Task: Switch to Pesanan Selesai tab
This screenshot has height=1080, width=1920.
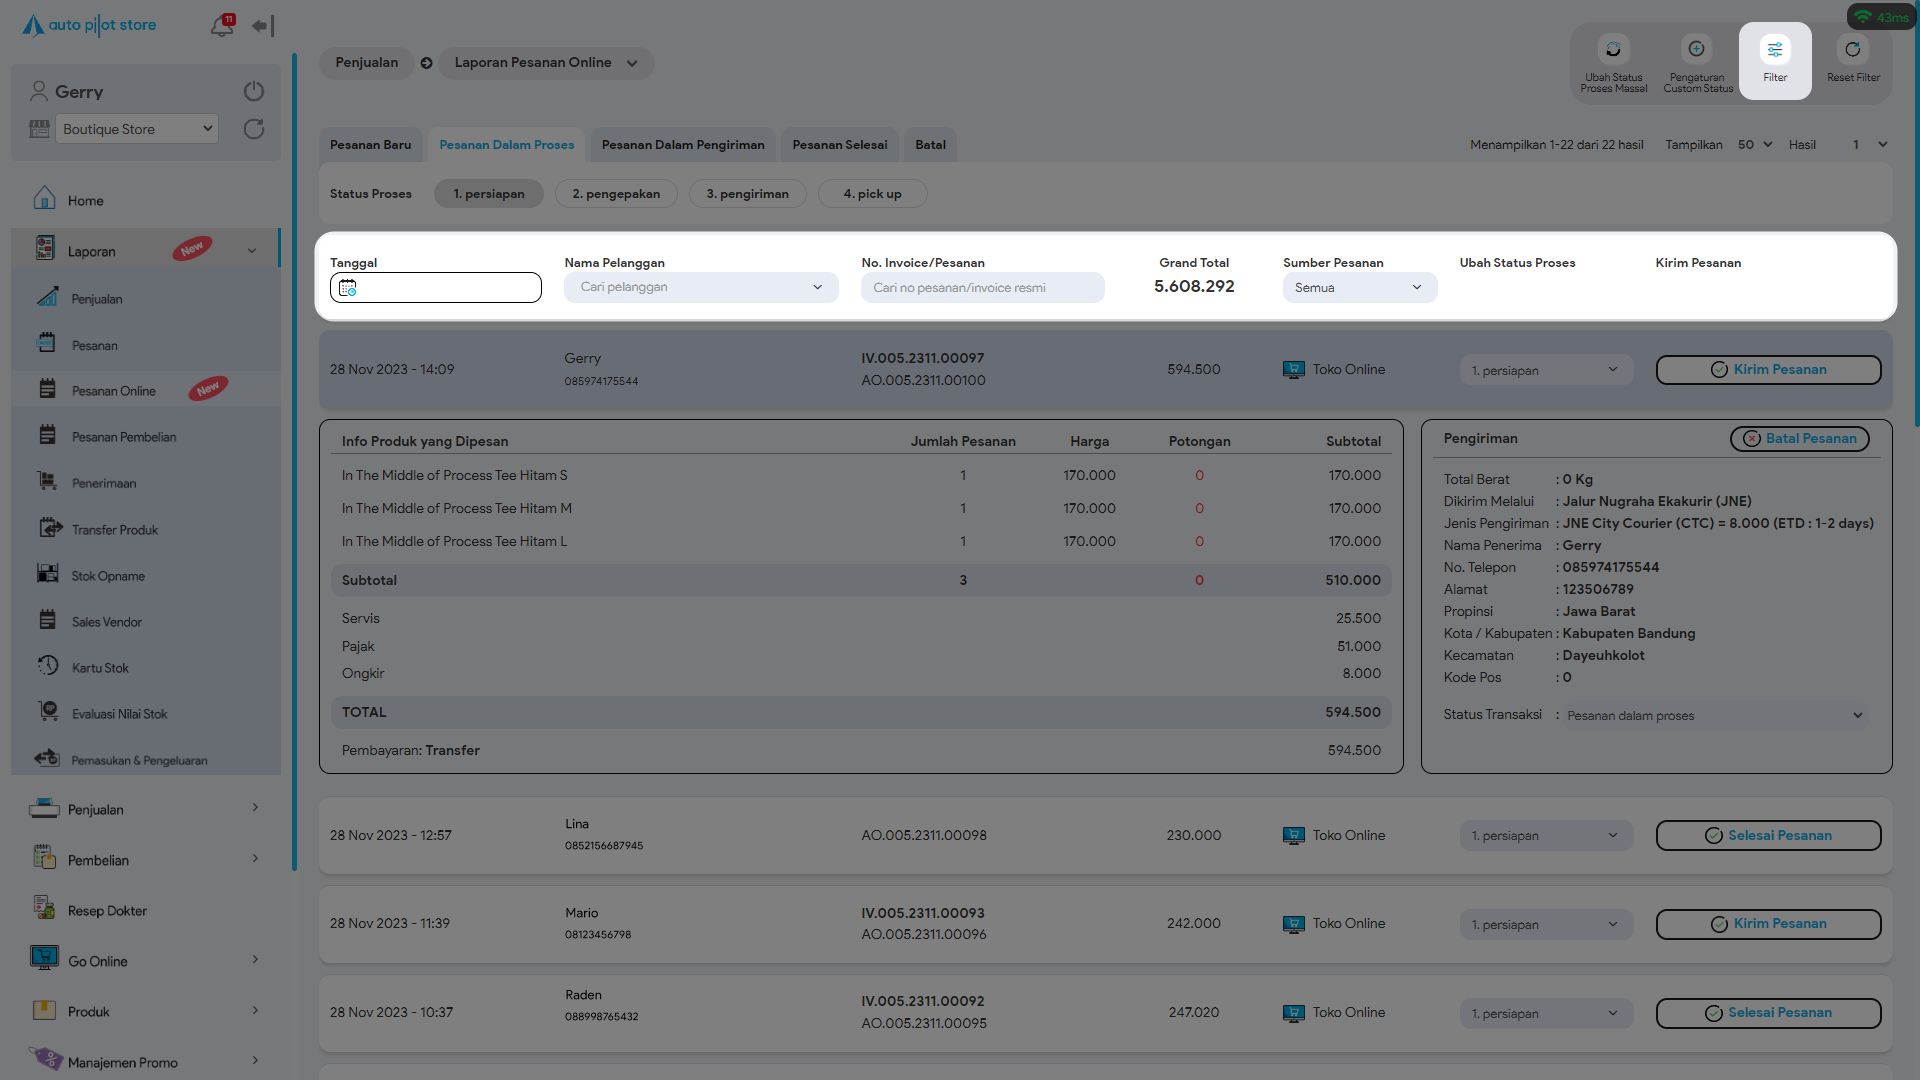Action: pos(839,145)
